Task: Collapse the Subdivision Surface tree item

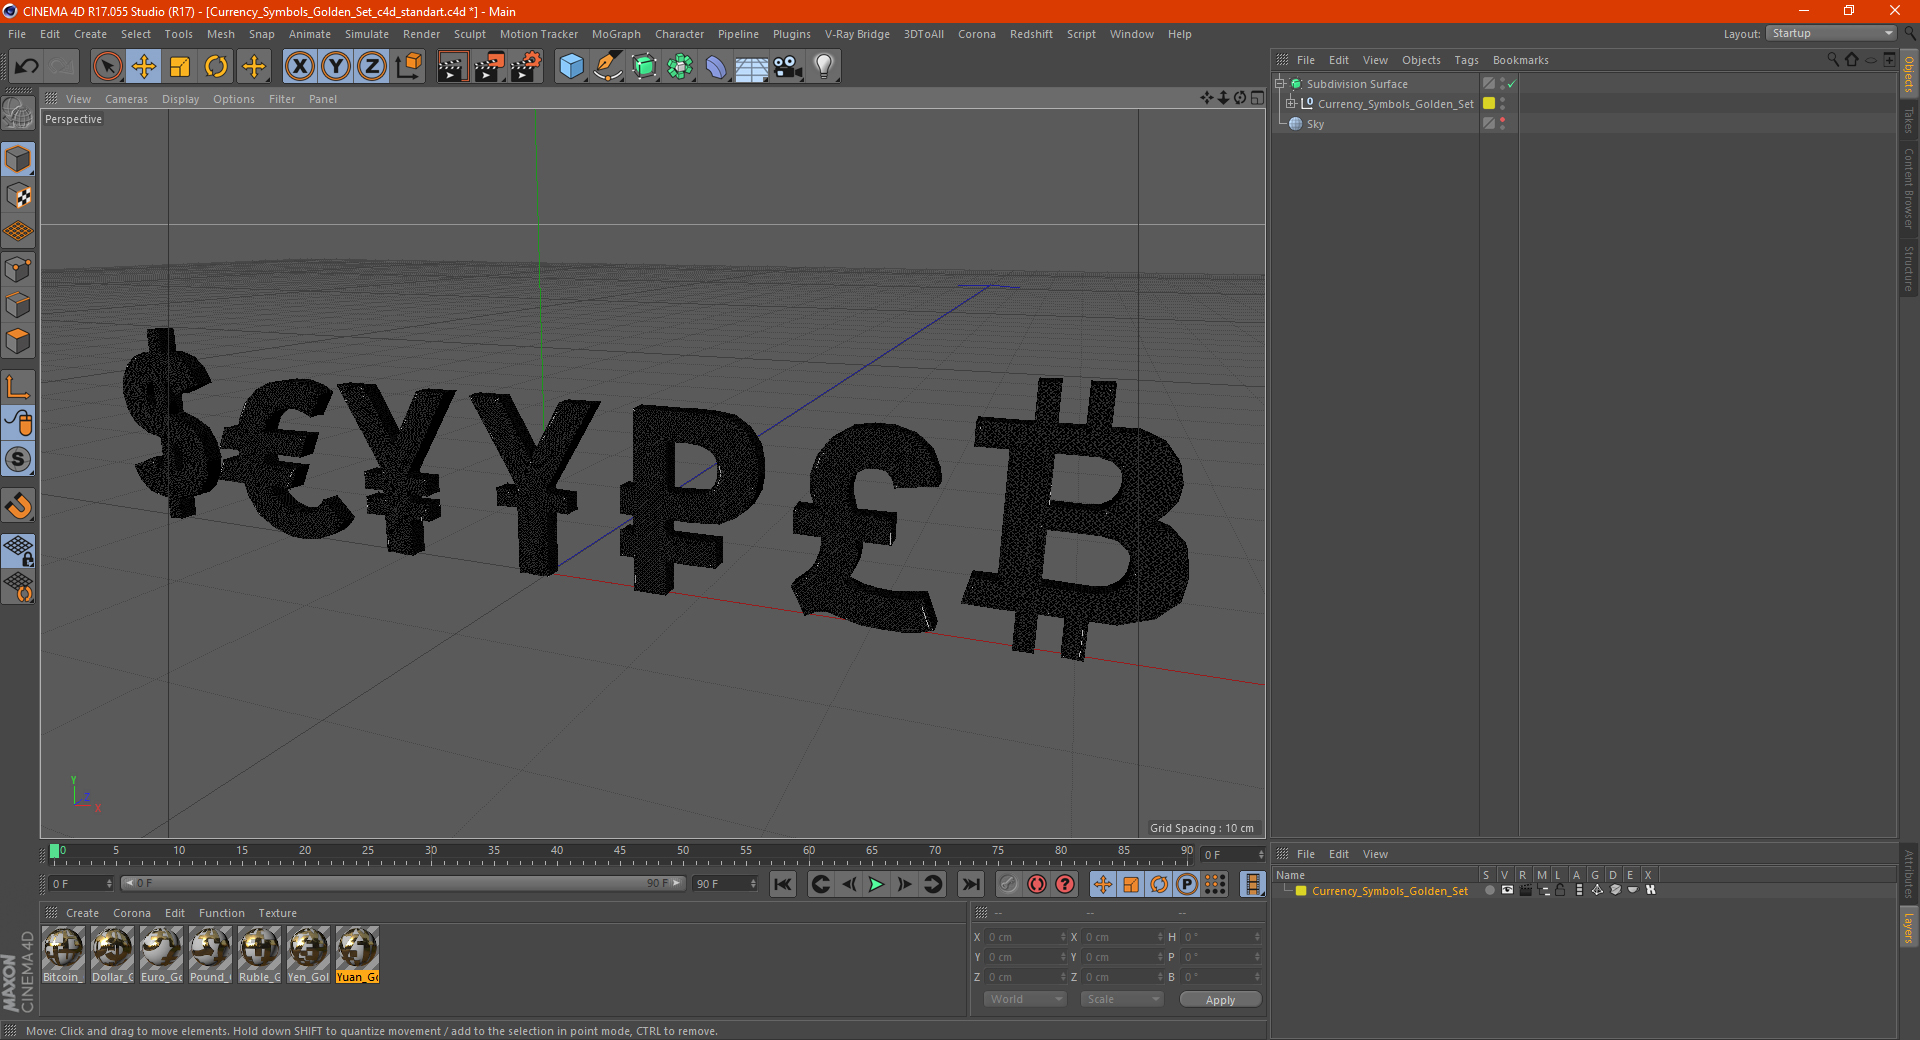Action: point(1280,84)
